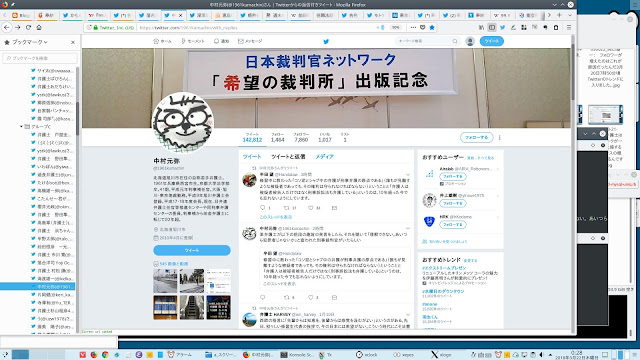
Task: Click the Twitter bird logo in page header
Action: (x=326, y=41)
